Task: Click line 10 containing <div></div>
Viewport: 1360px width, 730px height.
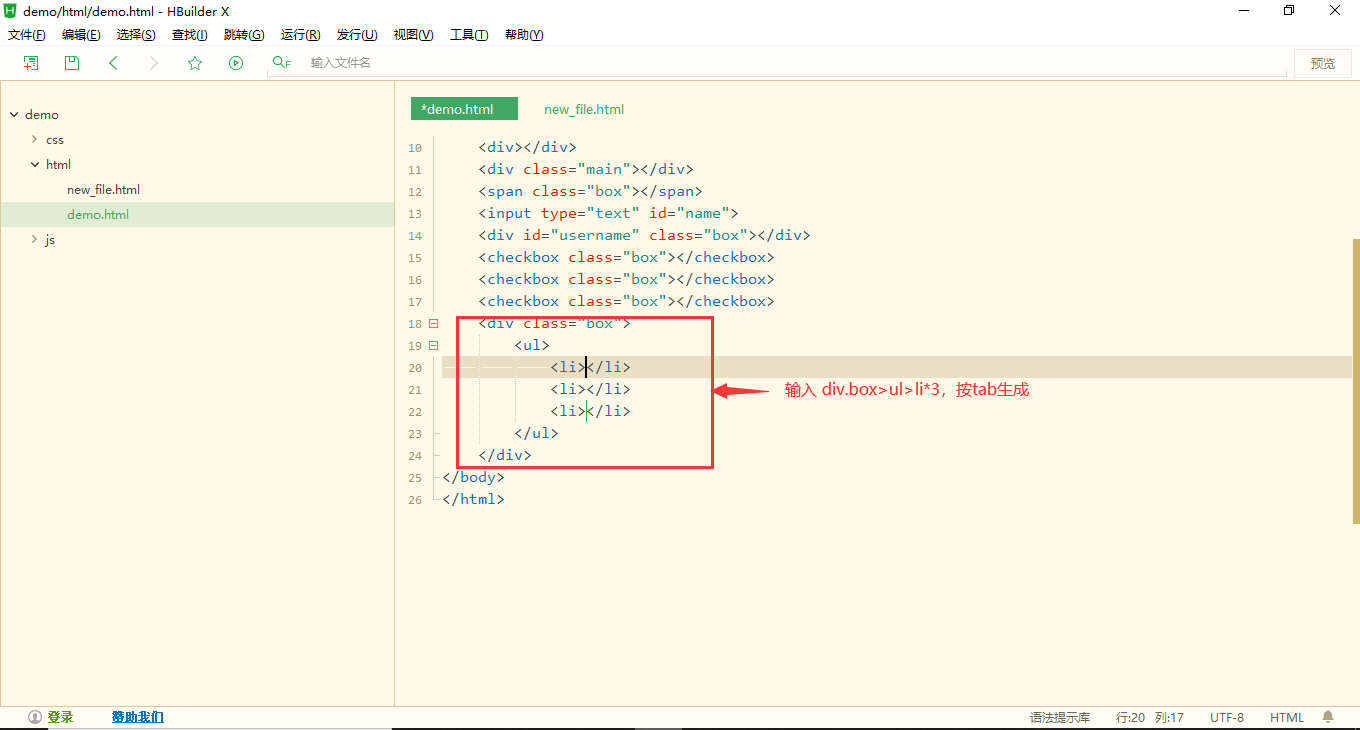Action: click(x=527, y=147)
